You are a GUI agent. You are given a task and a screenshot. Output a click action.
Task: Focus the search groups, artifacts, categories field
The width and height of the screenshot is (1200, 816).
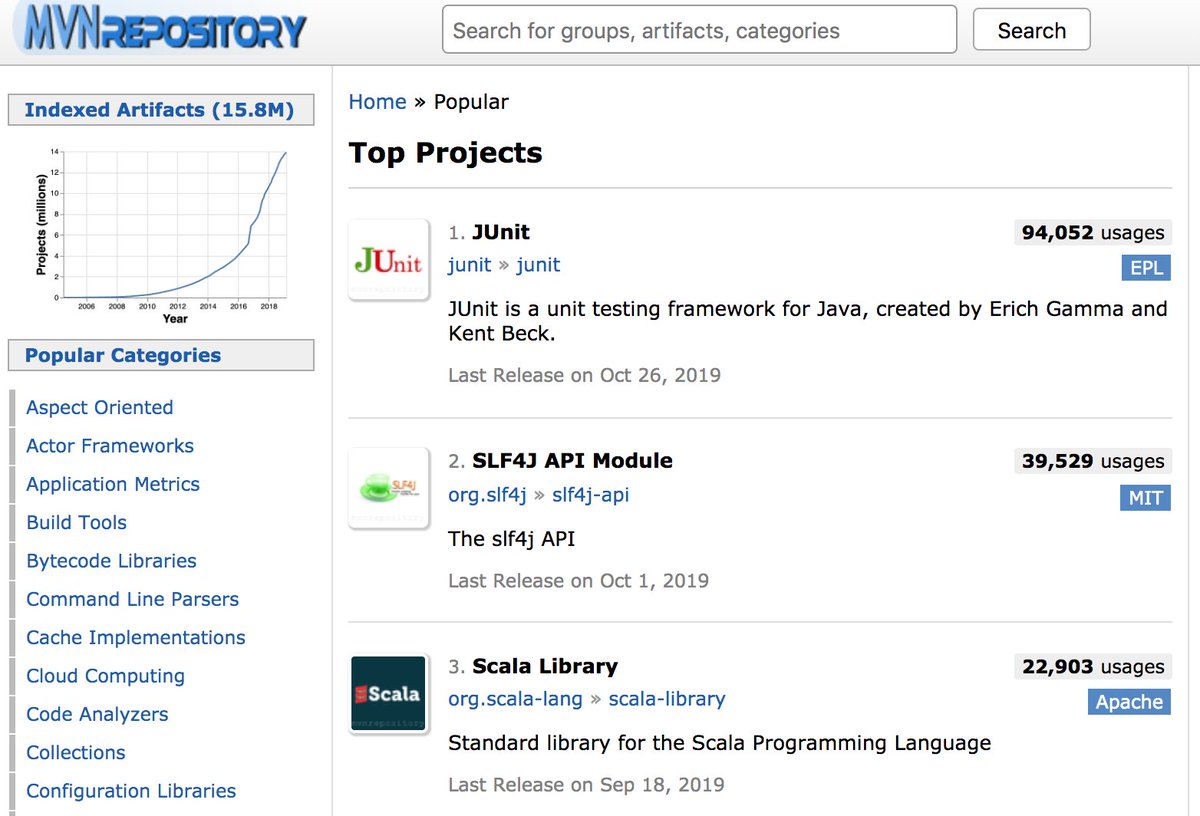[699, 30]
